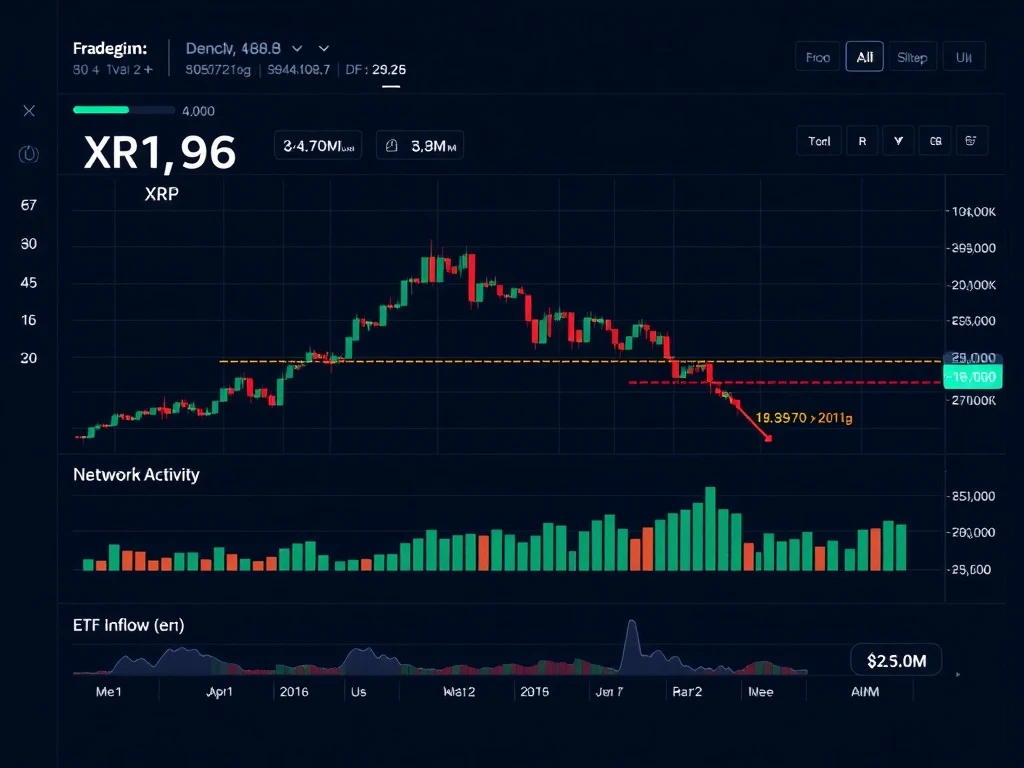Open chart settings via the rightmost toolbar icon

[971, 141]
